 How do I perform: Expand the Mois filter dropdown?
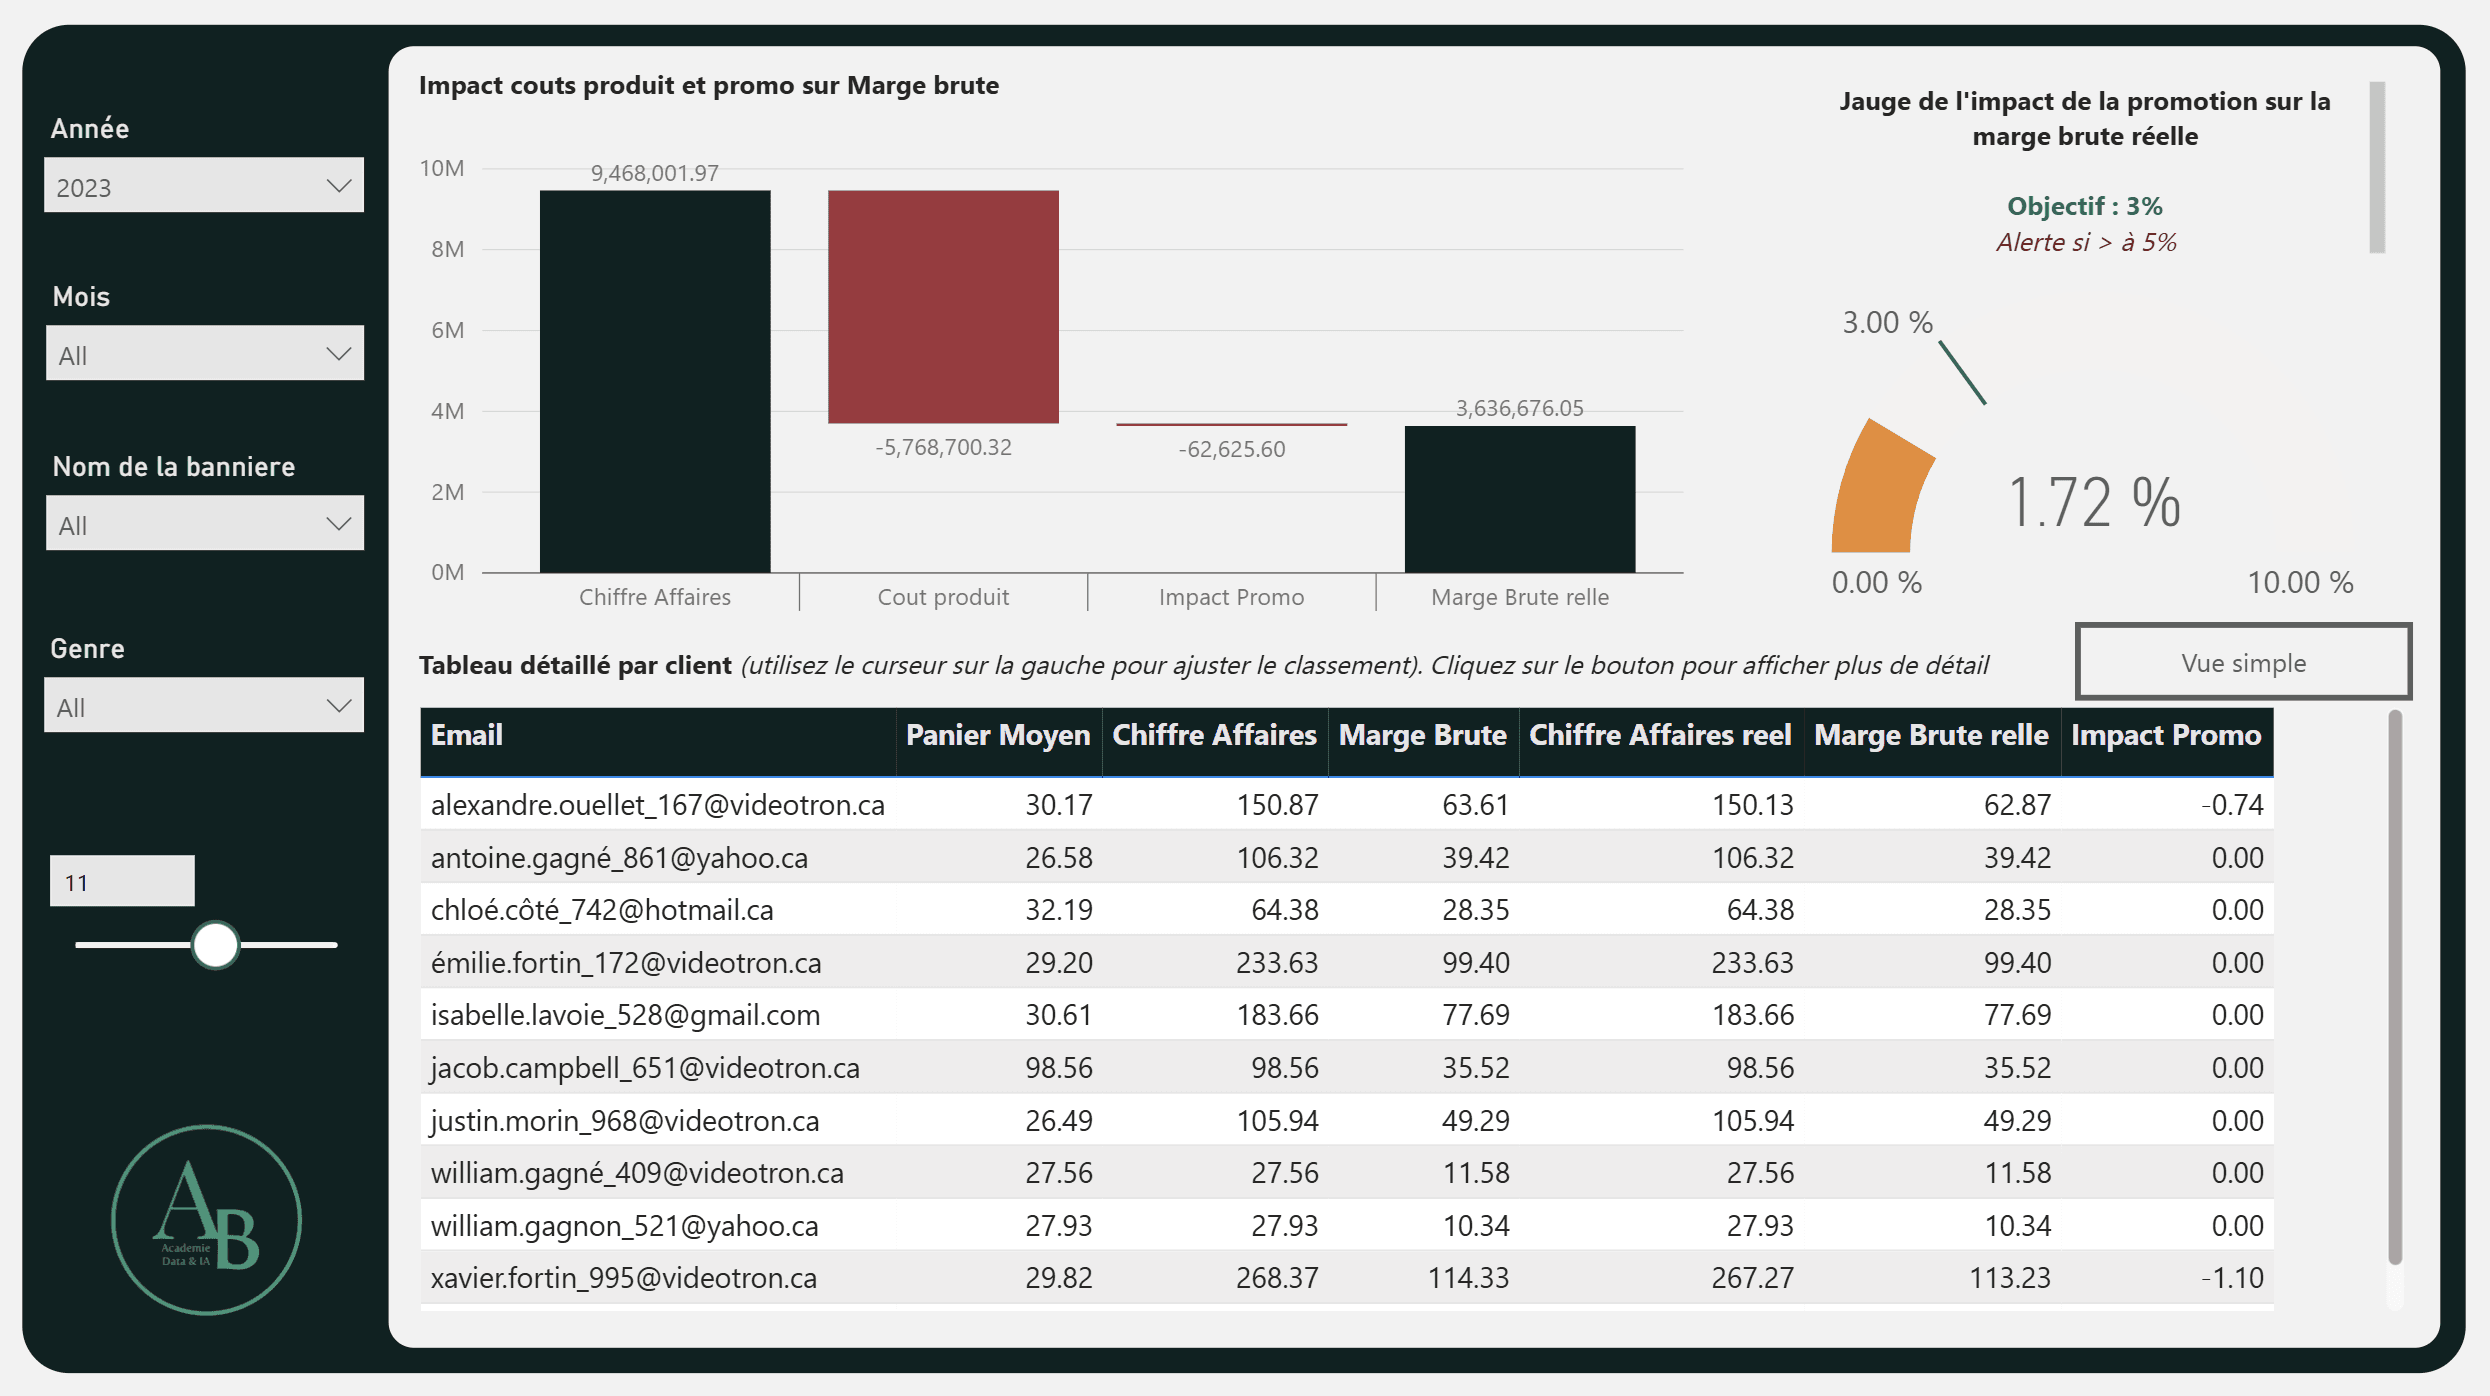pos(204,354)
